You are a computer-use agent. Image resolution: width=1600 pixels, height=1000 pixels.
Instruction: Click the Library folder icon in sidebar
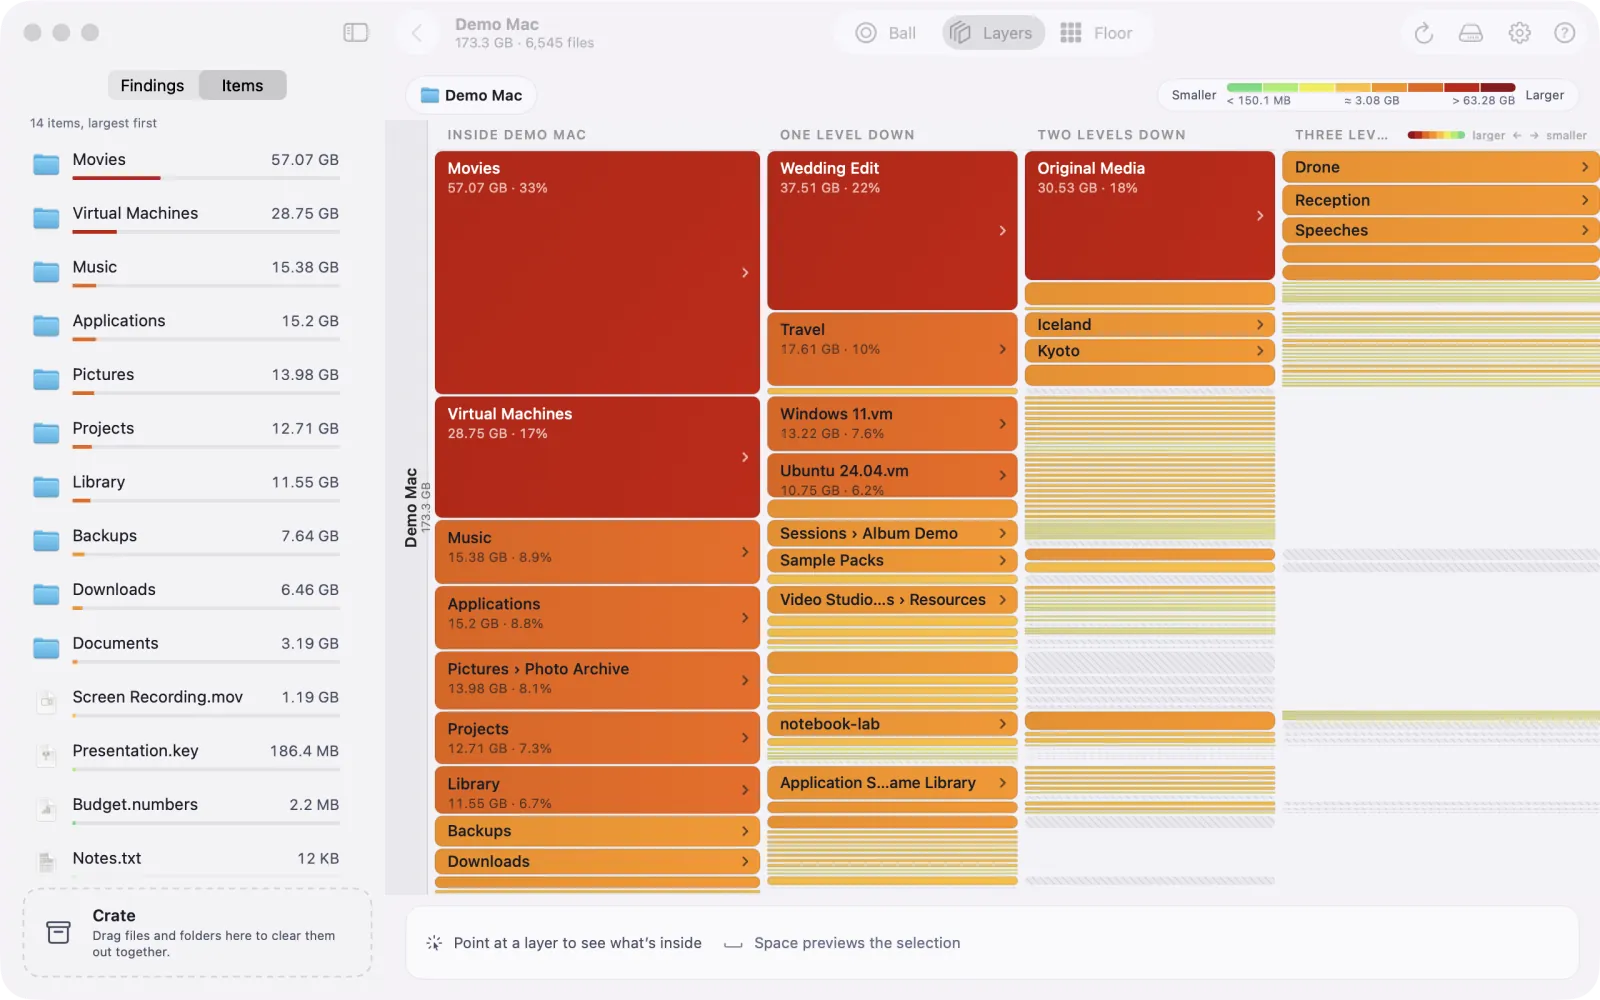(46, 486)
